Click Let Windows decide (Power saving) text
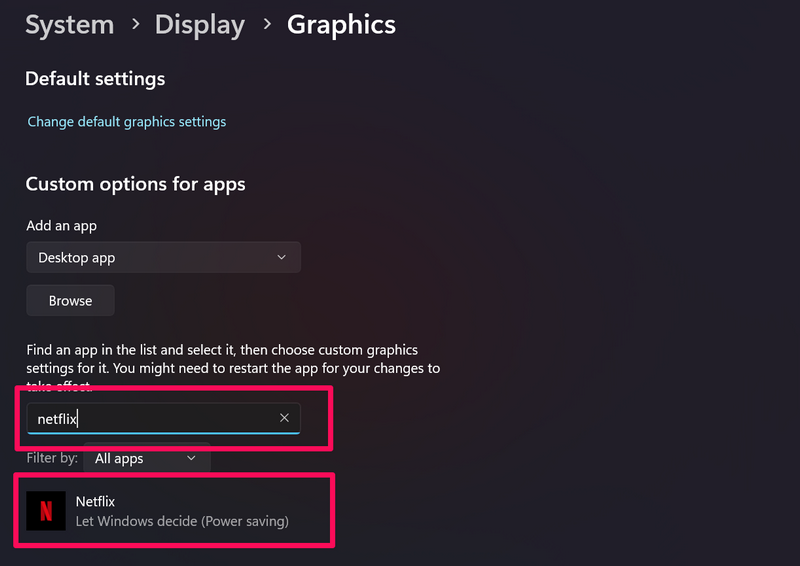Viewport: 800px width, 566px height. pyautogui.click(x=182, y=521)
